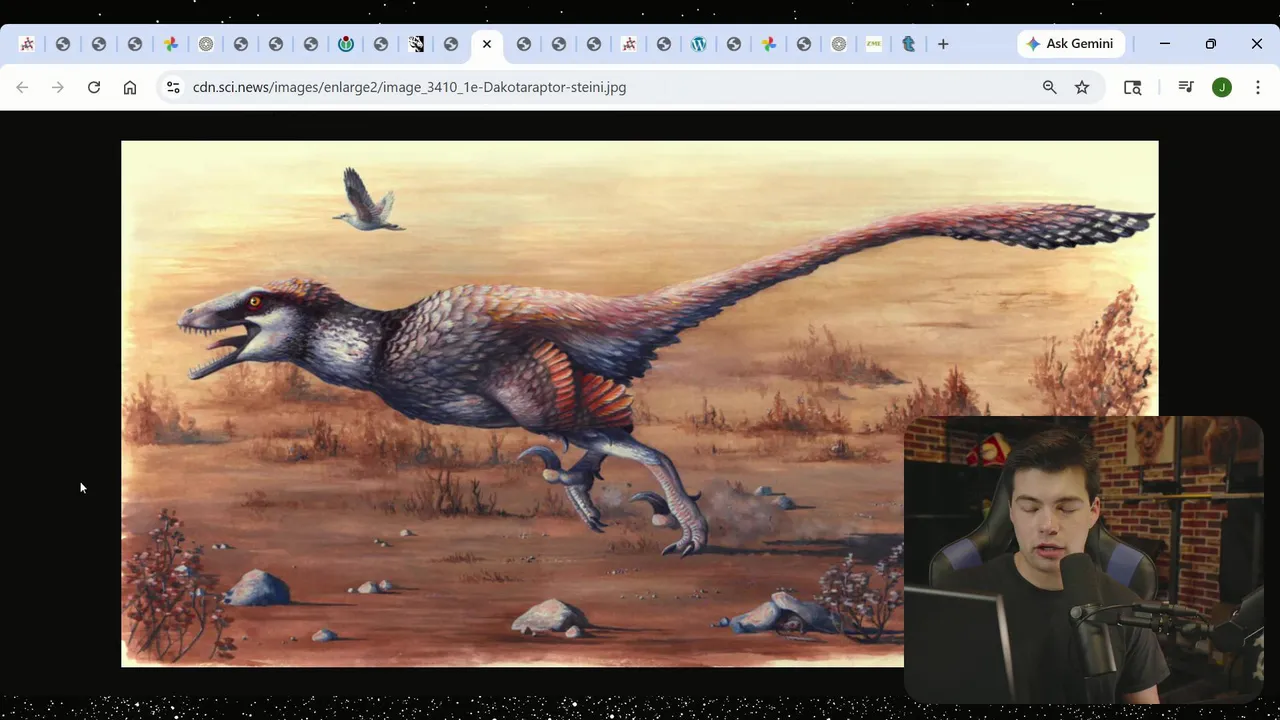Switch to the blue dinosaur icon tab
Screen dimensions: 1280x720
coord(909,44)
